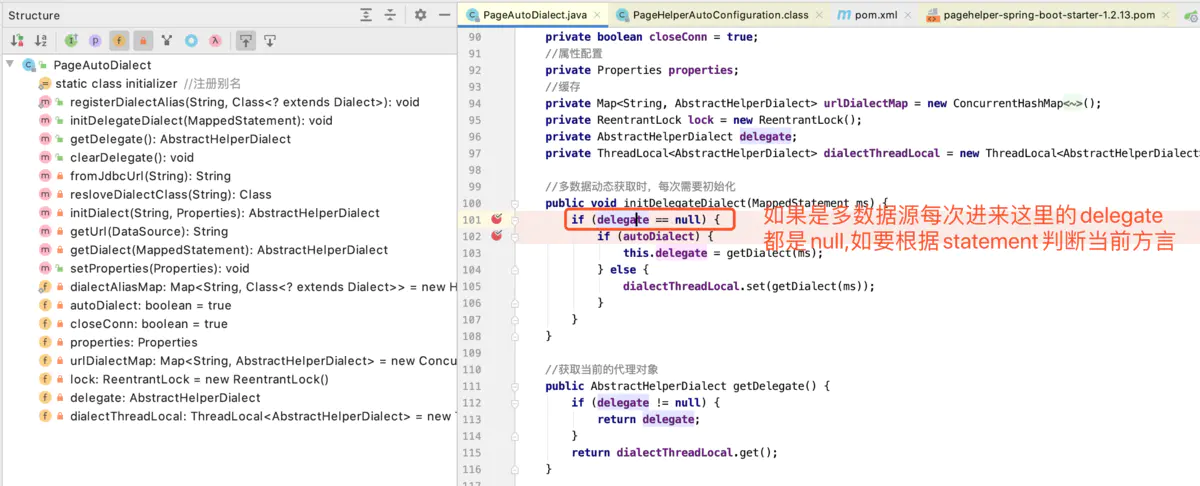The width and height of the screenshot is (1200, 486).
Task: Expand all nodes in Structure panel
Action: pos(367,15)
